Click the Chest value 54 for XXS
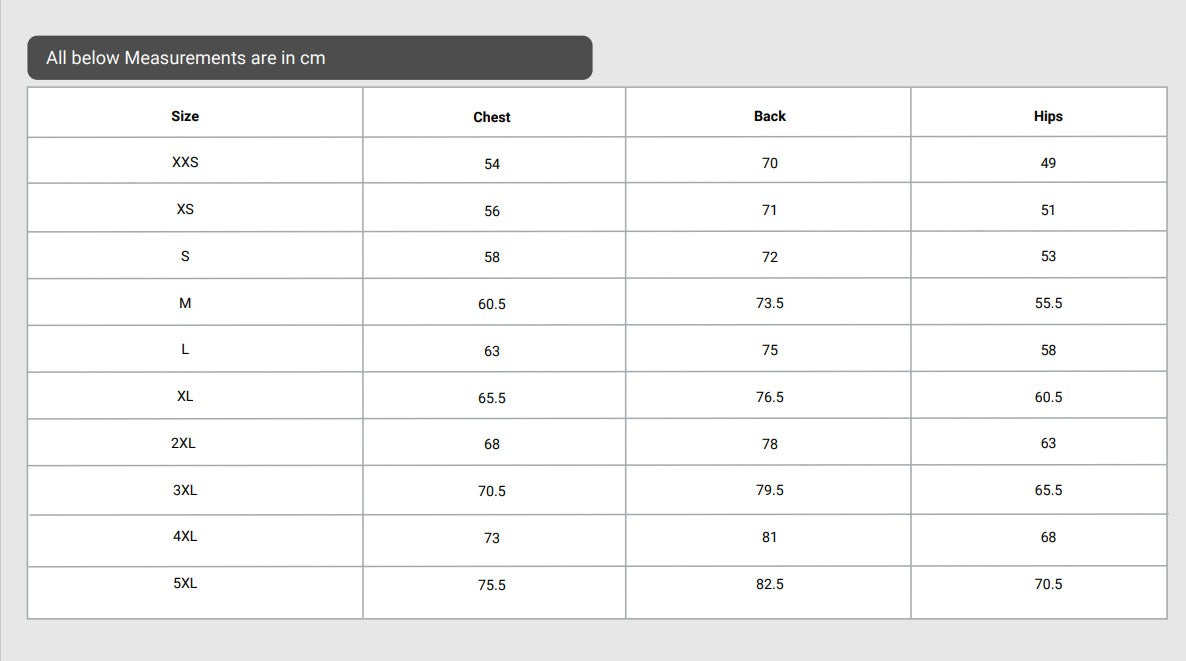1186x661 pixels. click(492, 164)
